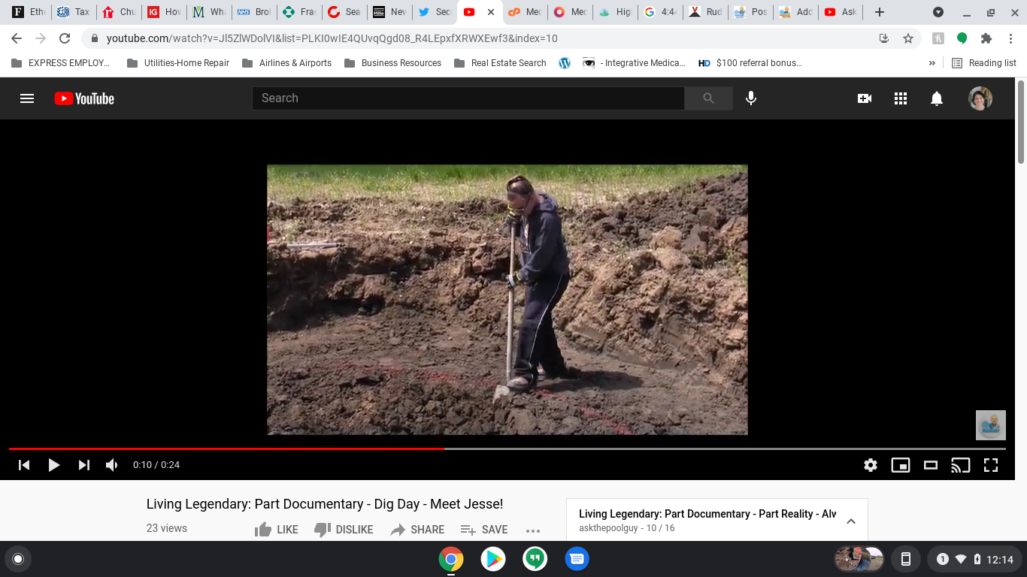The height and width of the screenshot is (577, 1027).
Task: Skip to the next video in playlist
Action: tap(84, 465)
